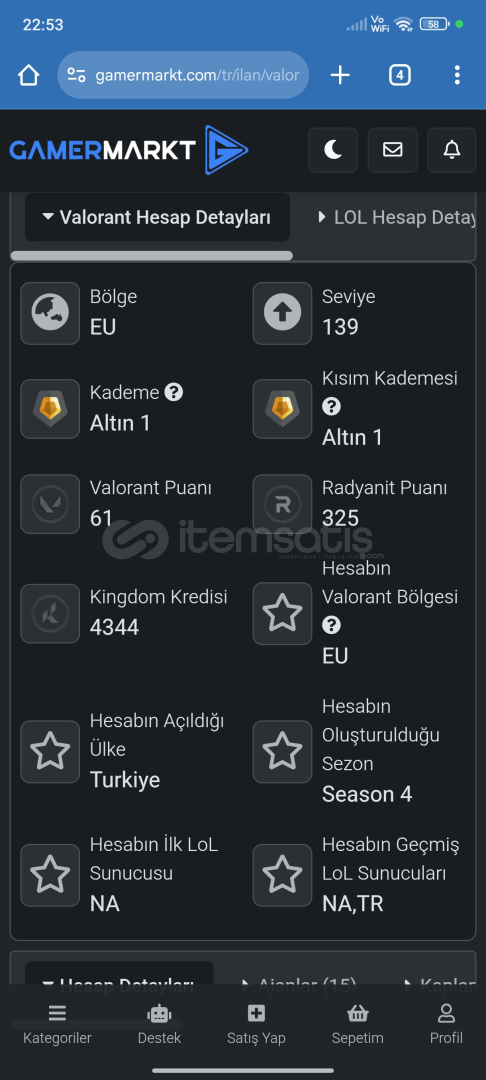Image resolution: width=486 pixels, height=1080 pixels.
Task: Open notifications bell icon
Action: tap(452, 149)
